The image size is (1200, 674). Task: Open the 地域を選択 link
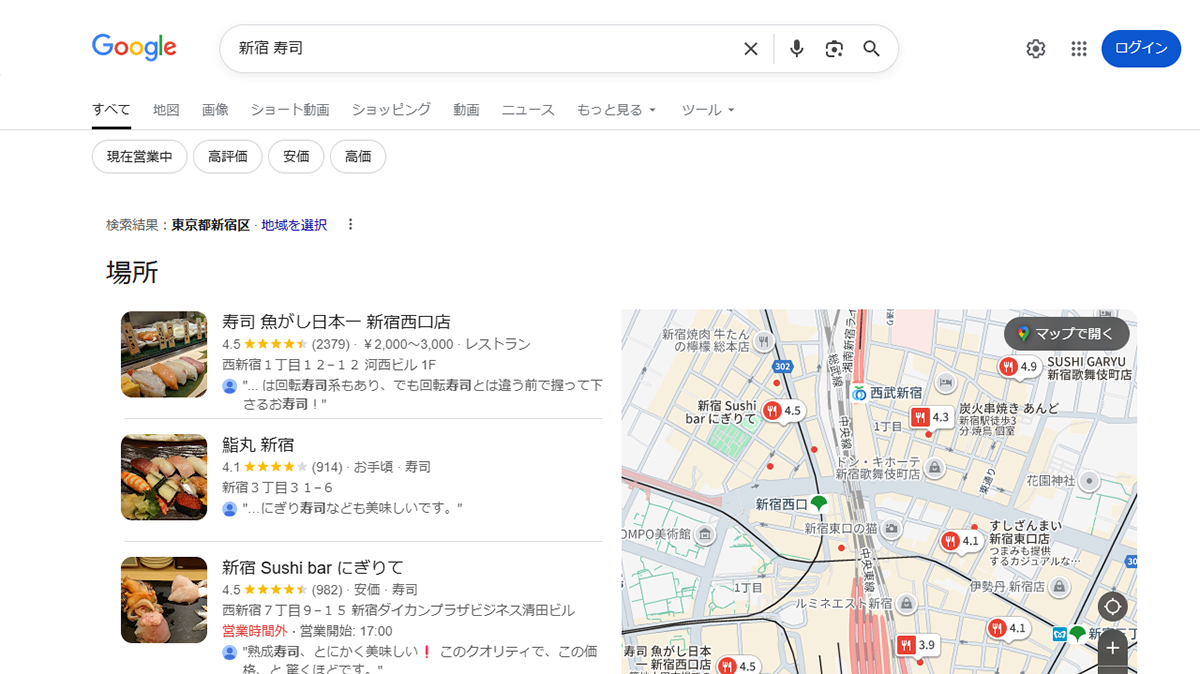point(291,225)
